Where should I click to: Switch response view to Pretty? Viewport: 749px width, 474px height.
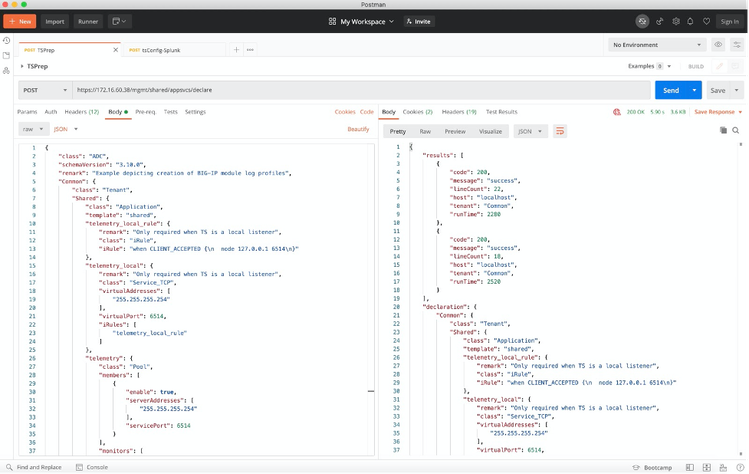coord(398,131)
